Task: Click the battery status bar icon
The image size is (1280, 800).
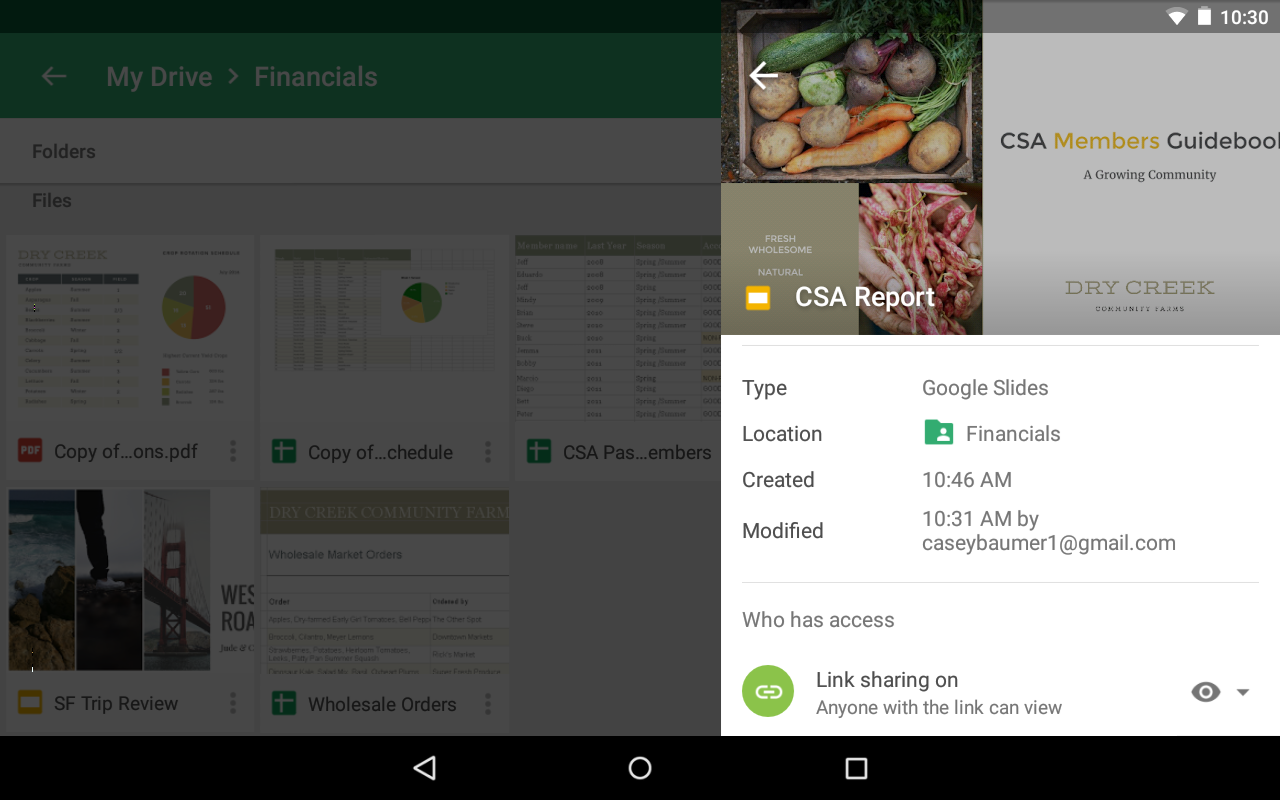Action: [1205, 17]
